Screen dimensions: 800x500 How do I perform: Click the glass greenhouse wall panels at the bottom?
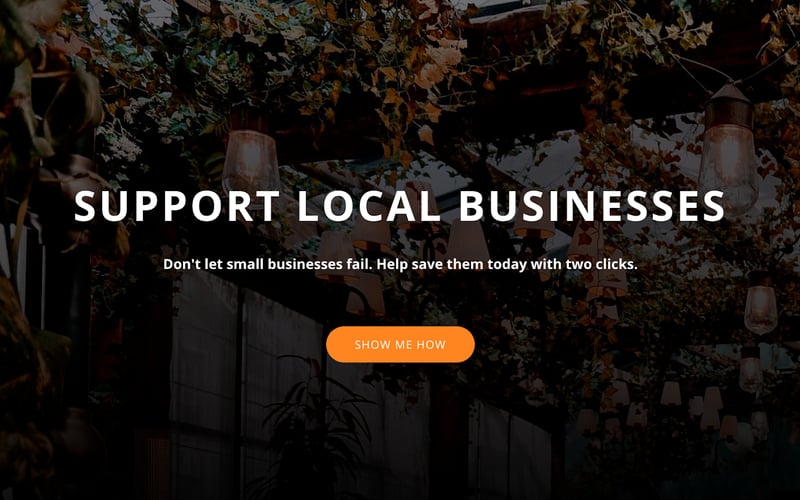click(x=245, y=388)
